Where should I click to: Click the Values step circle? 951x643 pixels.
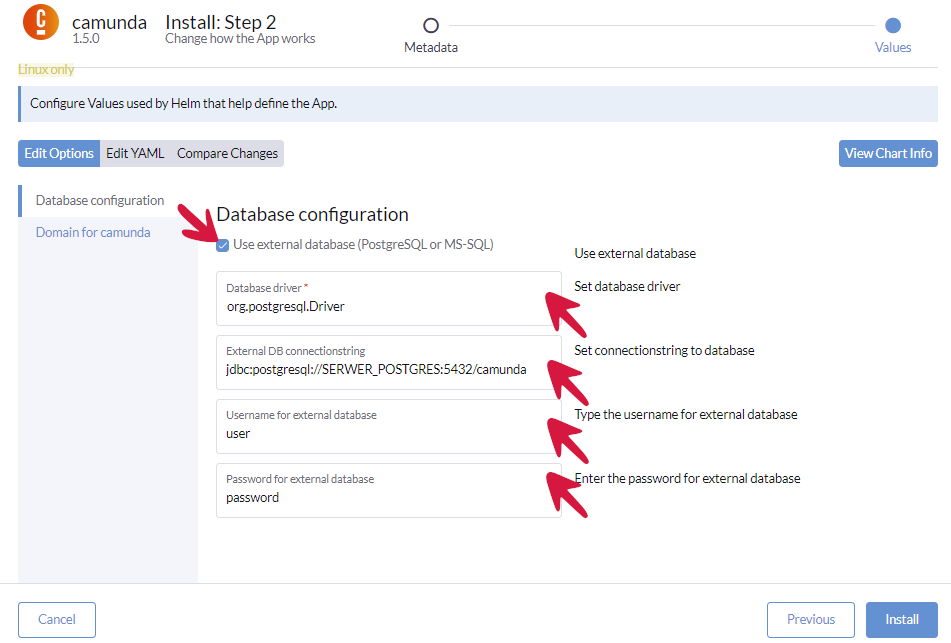(x=893, y=25)
